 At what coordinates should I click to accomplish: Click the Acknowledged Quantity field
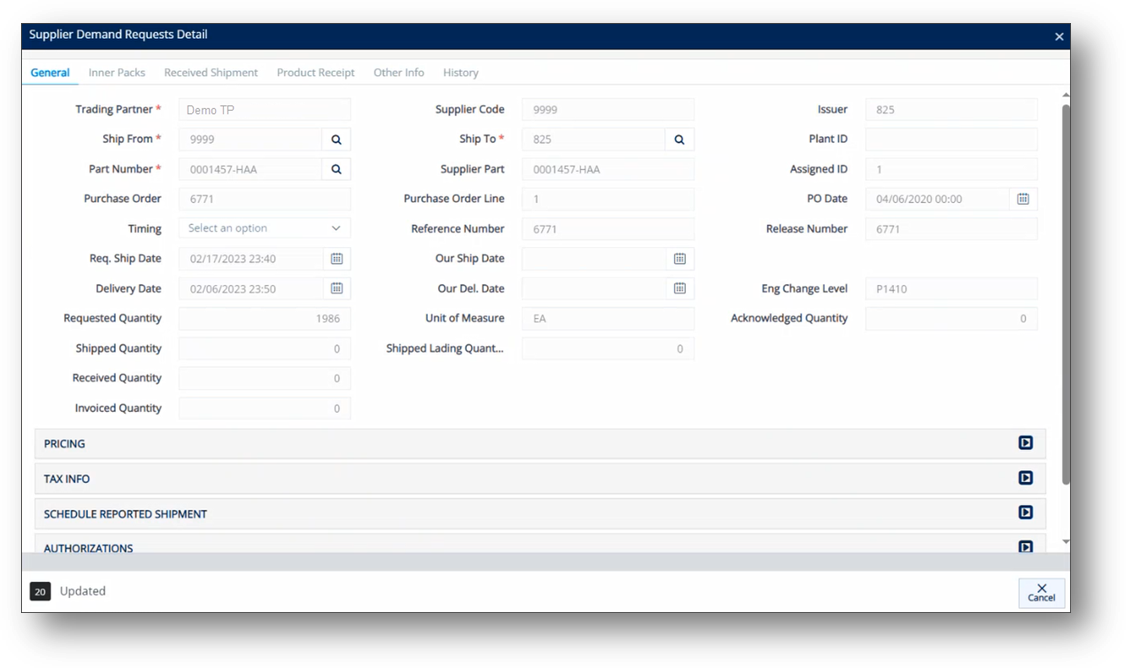pyautogui.click(x=951, y=318)
